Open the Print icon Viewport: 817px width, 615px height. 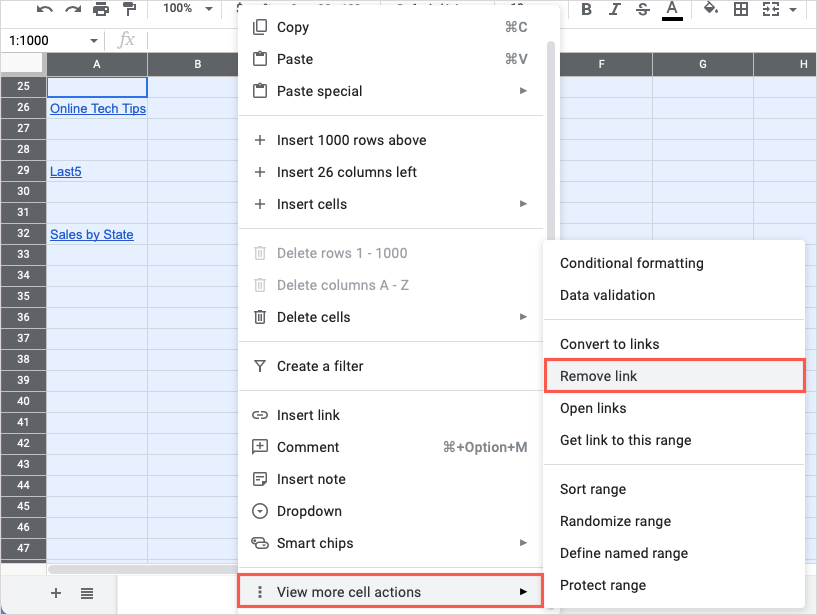pyautogui.click(x=100, y=9)
